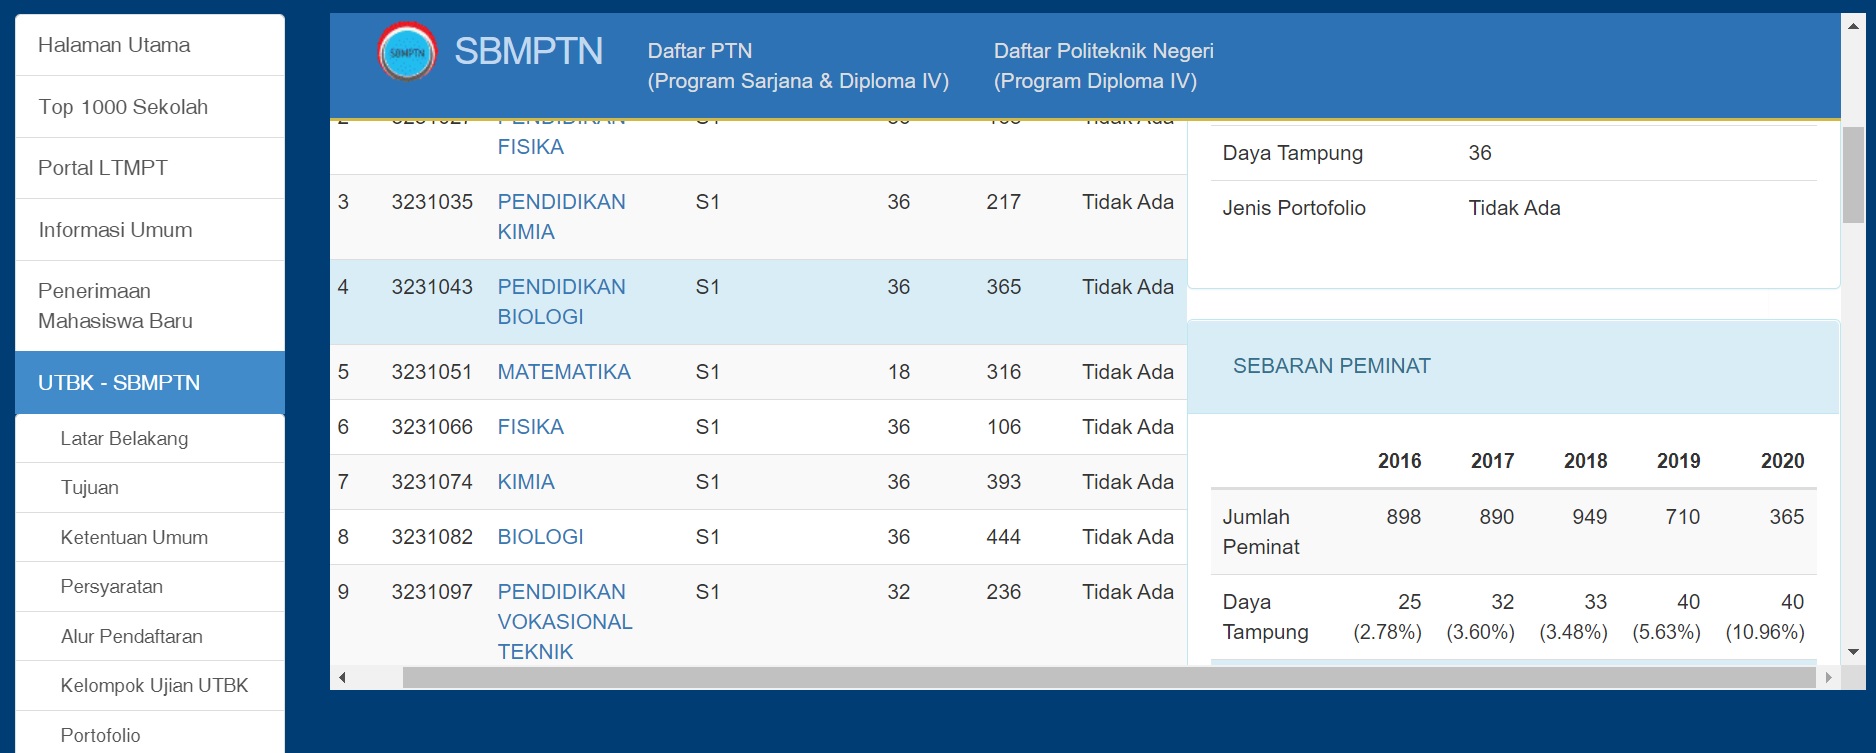Open MATEMATIKA program link
Viewport: 1876px width, 753px height.
[x=564, y=372]
